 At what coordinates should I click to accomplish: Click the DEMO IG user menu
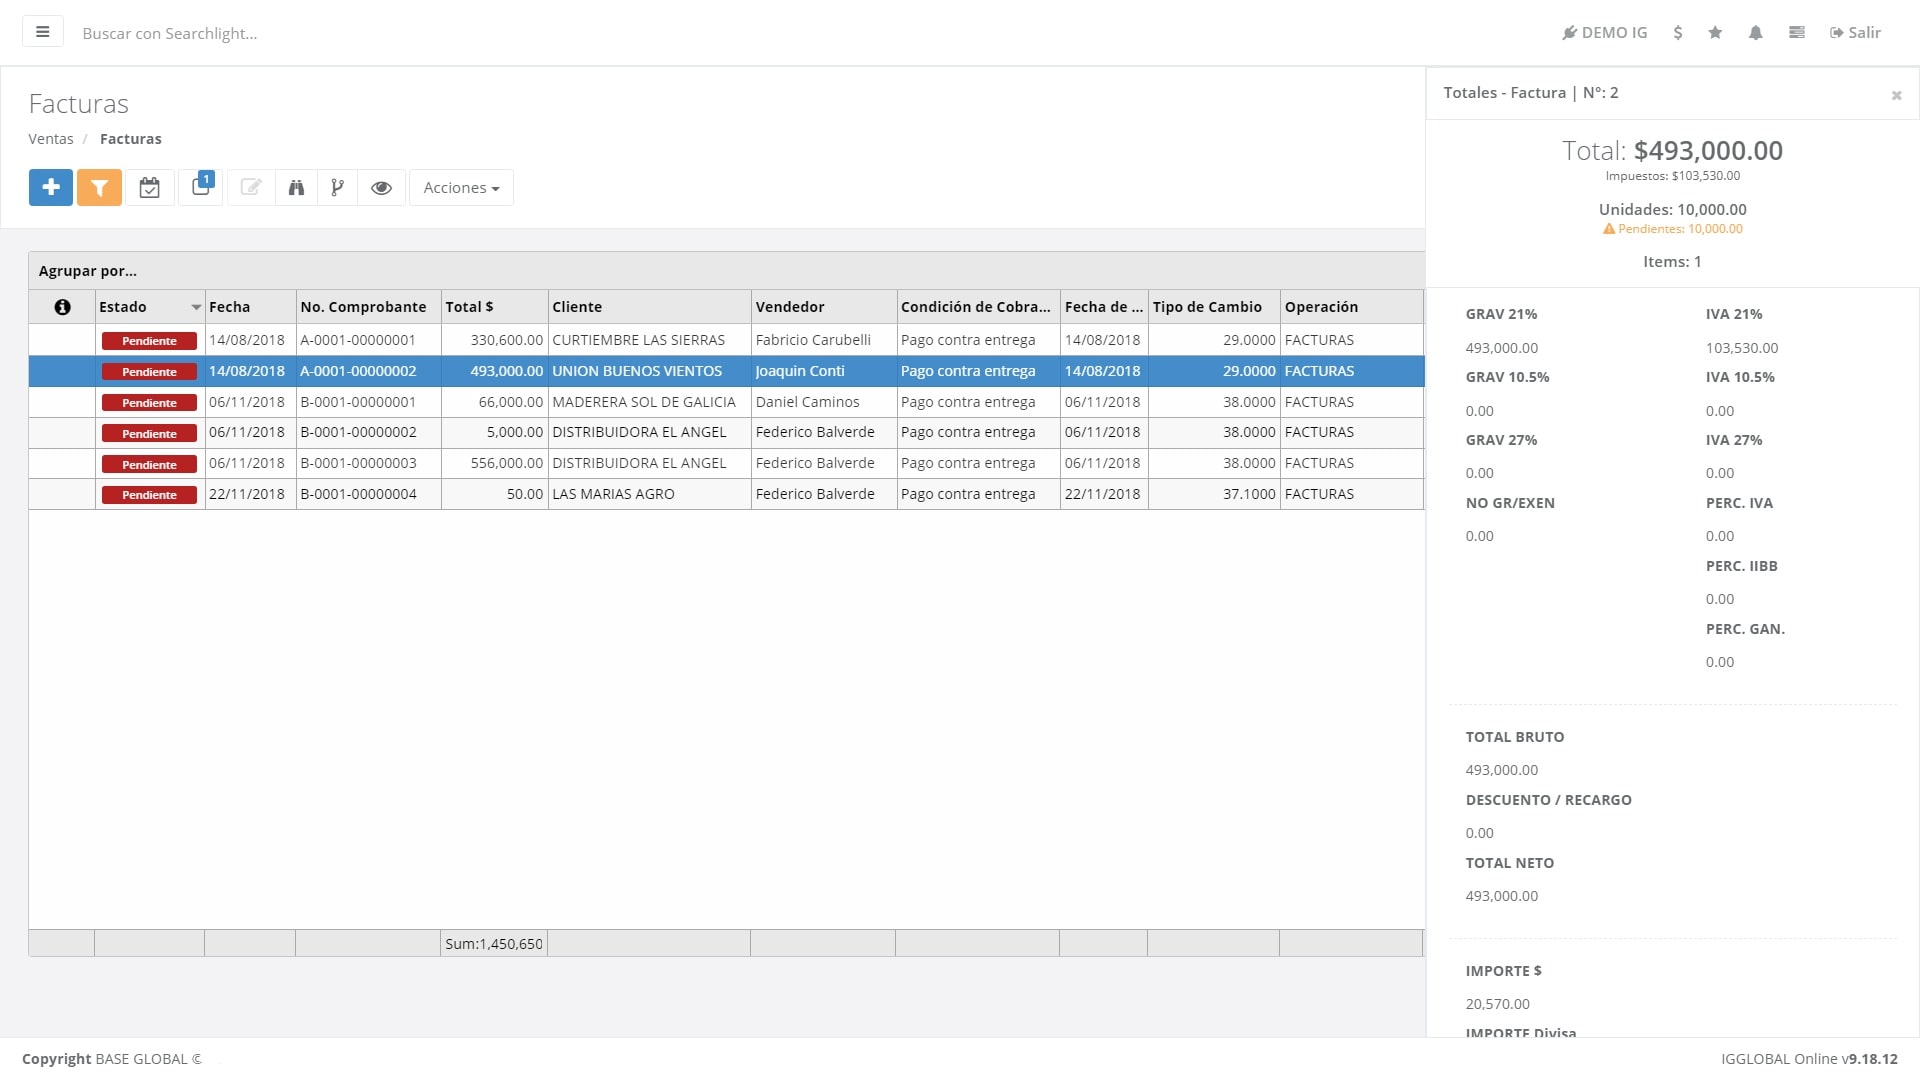tap(1604, 33)
